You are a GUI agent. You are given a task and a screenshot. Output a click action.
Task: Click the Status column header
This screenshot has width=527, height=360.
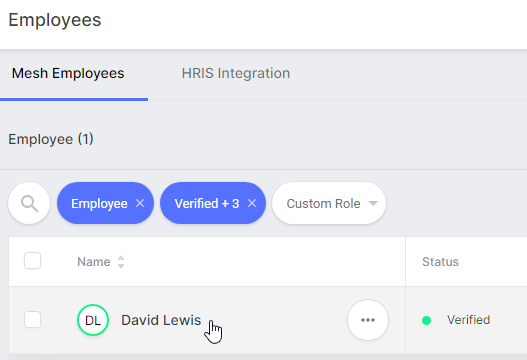(x=440, y=262)
